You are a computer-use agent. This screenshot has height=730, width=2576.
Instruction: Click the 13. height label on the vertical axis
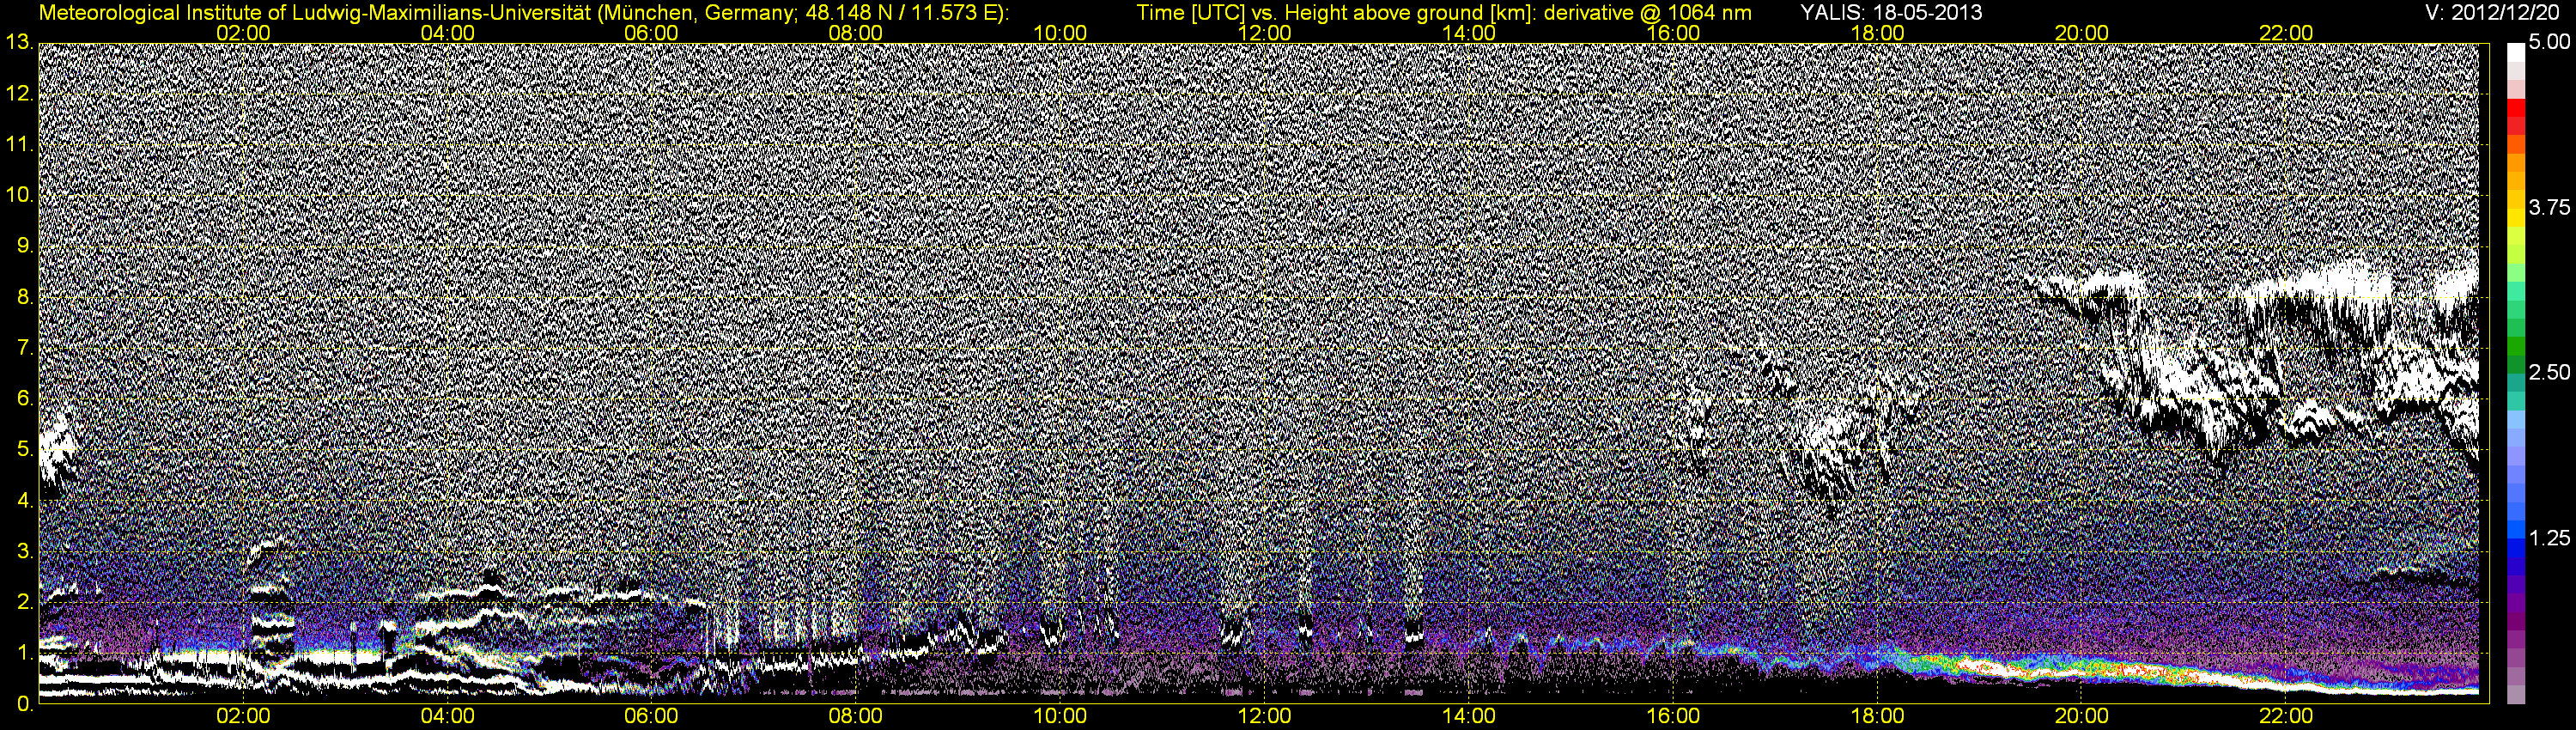point(20,43)
